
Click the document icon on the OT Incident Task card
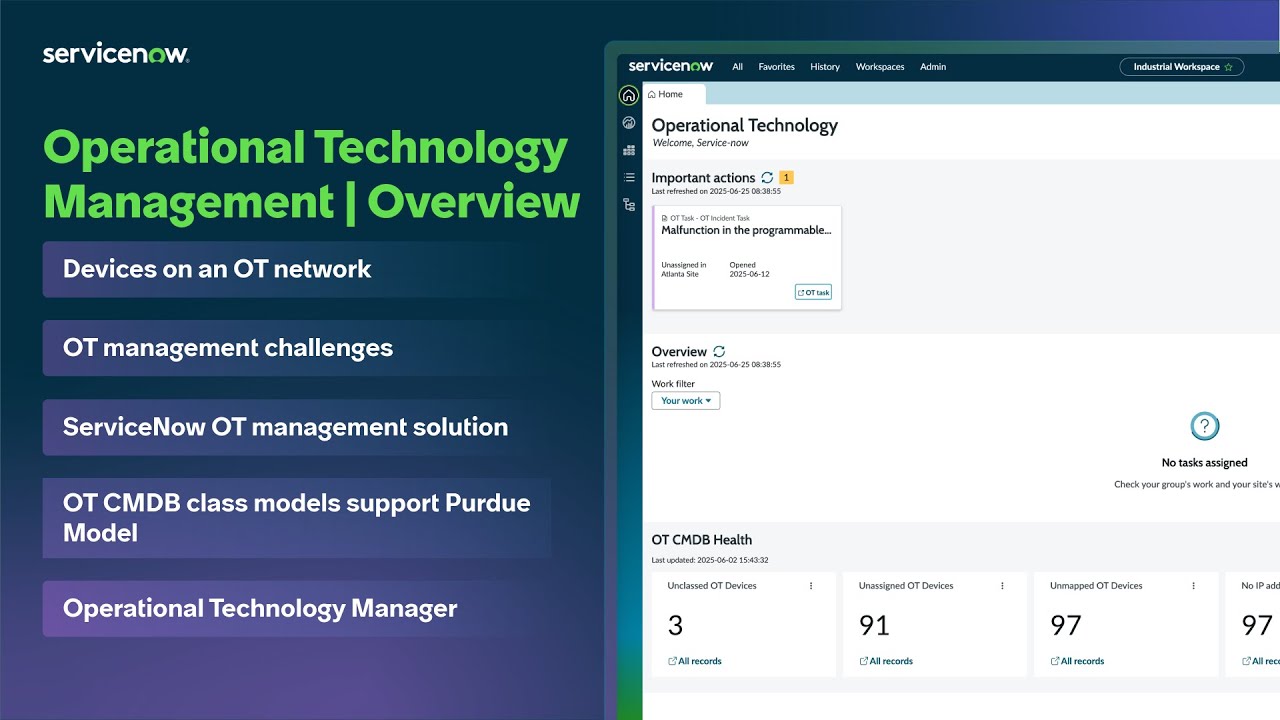coord(664,218)
